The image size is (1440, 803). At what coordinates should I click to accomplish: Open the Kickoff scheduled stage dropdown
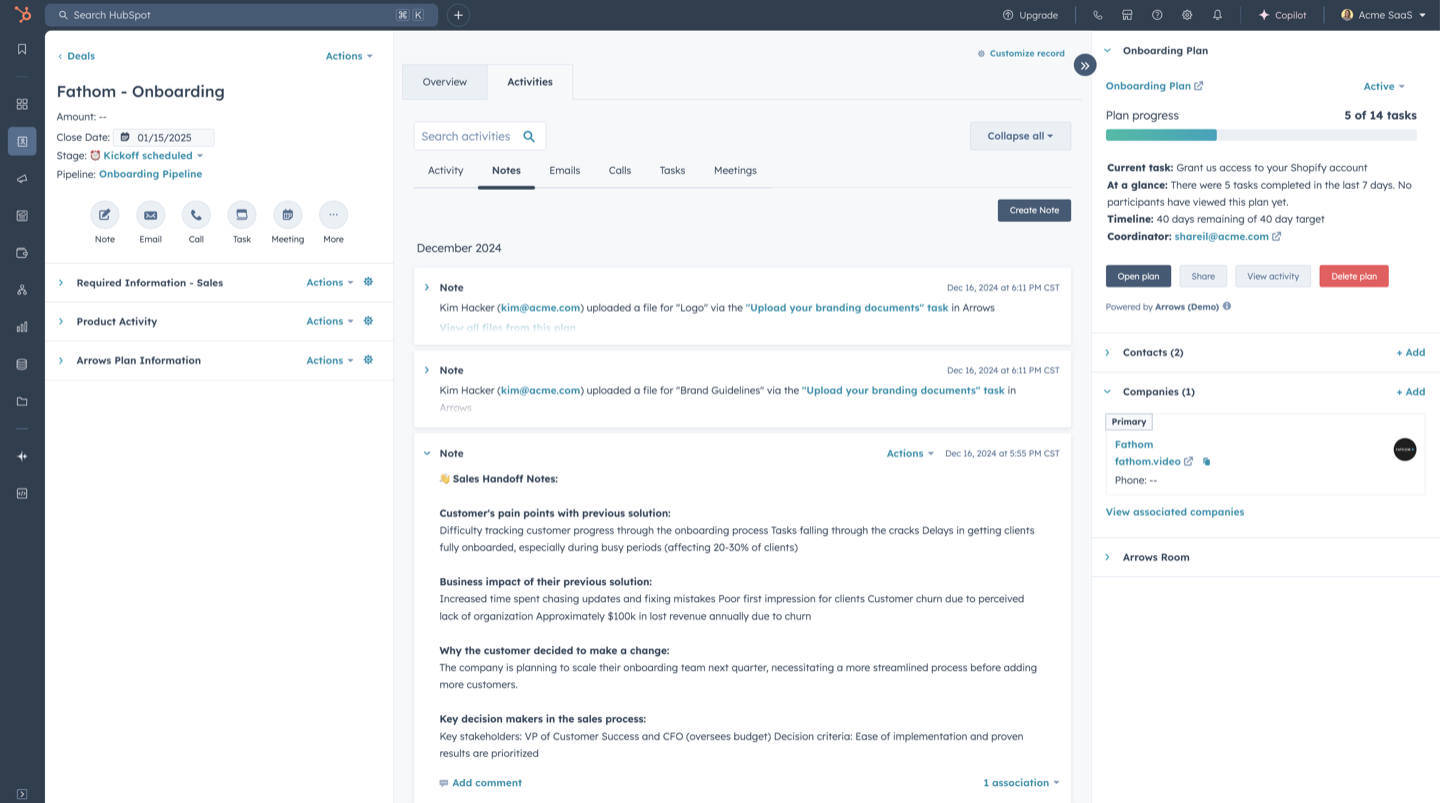(153, 156)
